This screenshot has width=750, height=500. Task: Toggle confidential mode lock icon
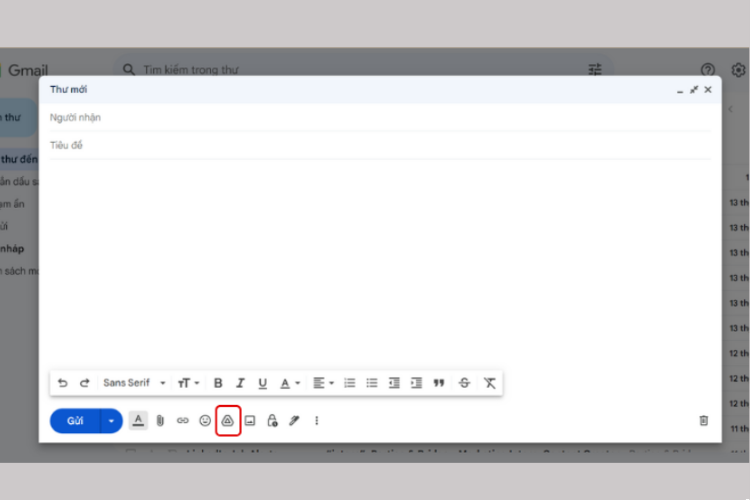(272, 421)
